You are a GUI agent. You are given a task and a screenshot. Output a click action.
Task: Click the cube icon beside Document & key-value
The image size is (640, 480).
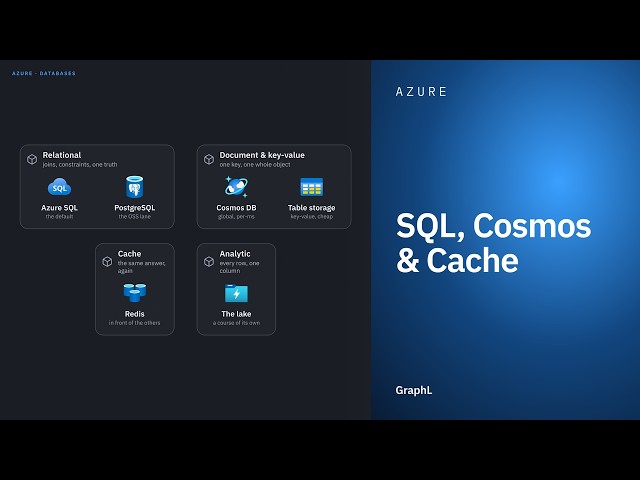[x=209, y=159]
